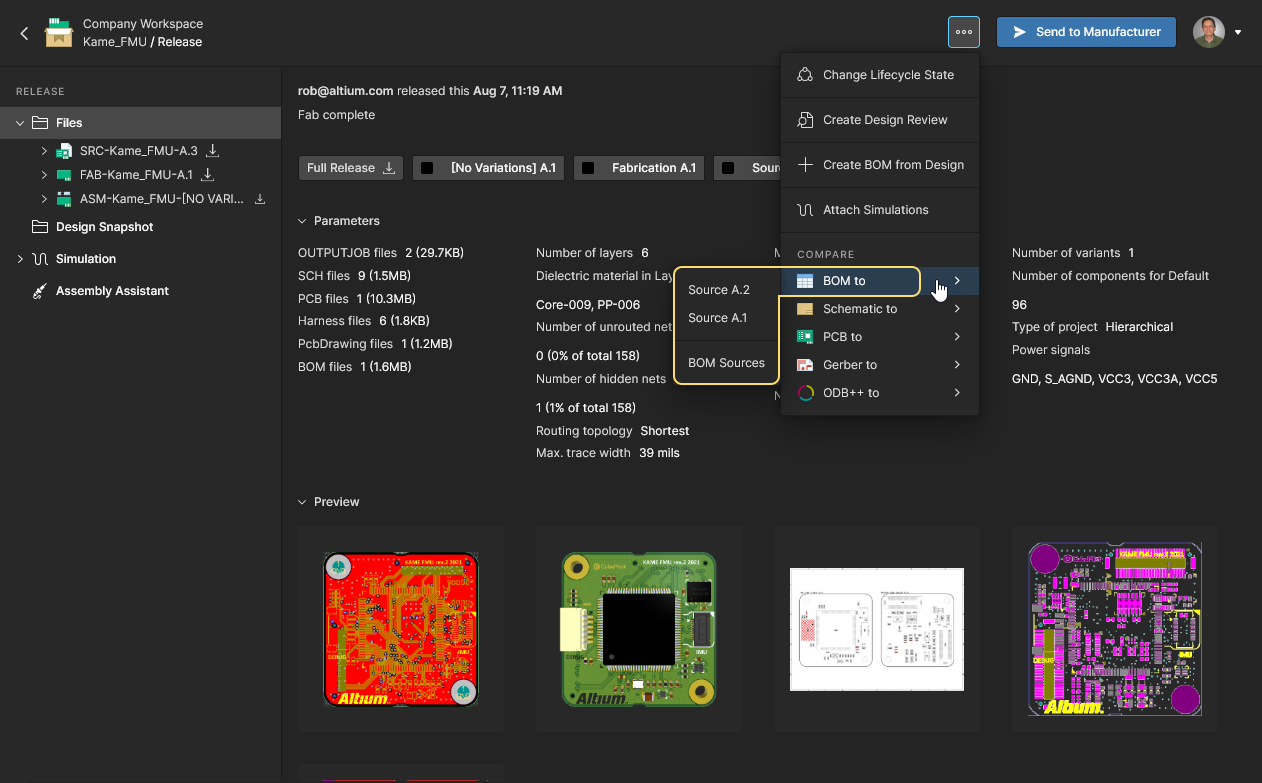Expand the FAB-Kame_FMU-A.1 node

click(44, 175)
